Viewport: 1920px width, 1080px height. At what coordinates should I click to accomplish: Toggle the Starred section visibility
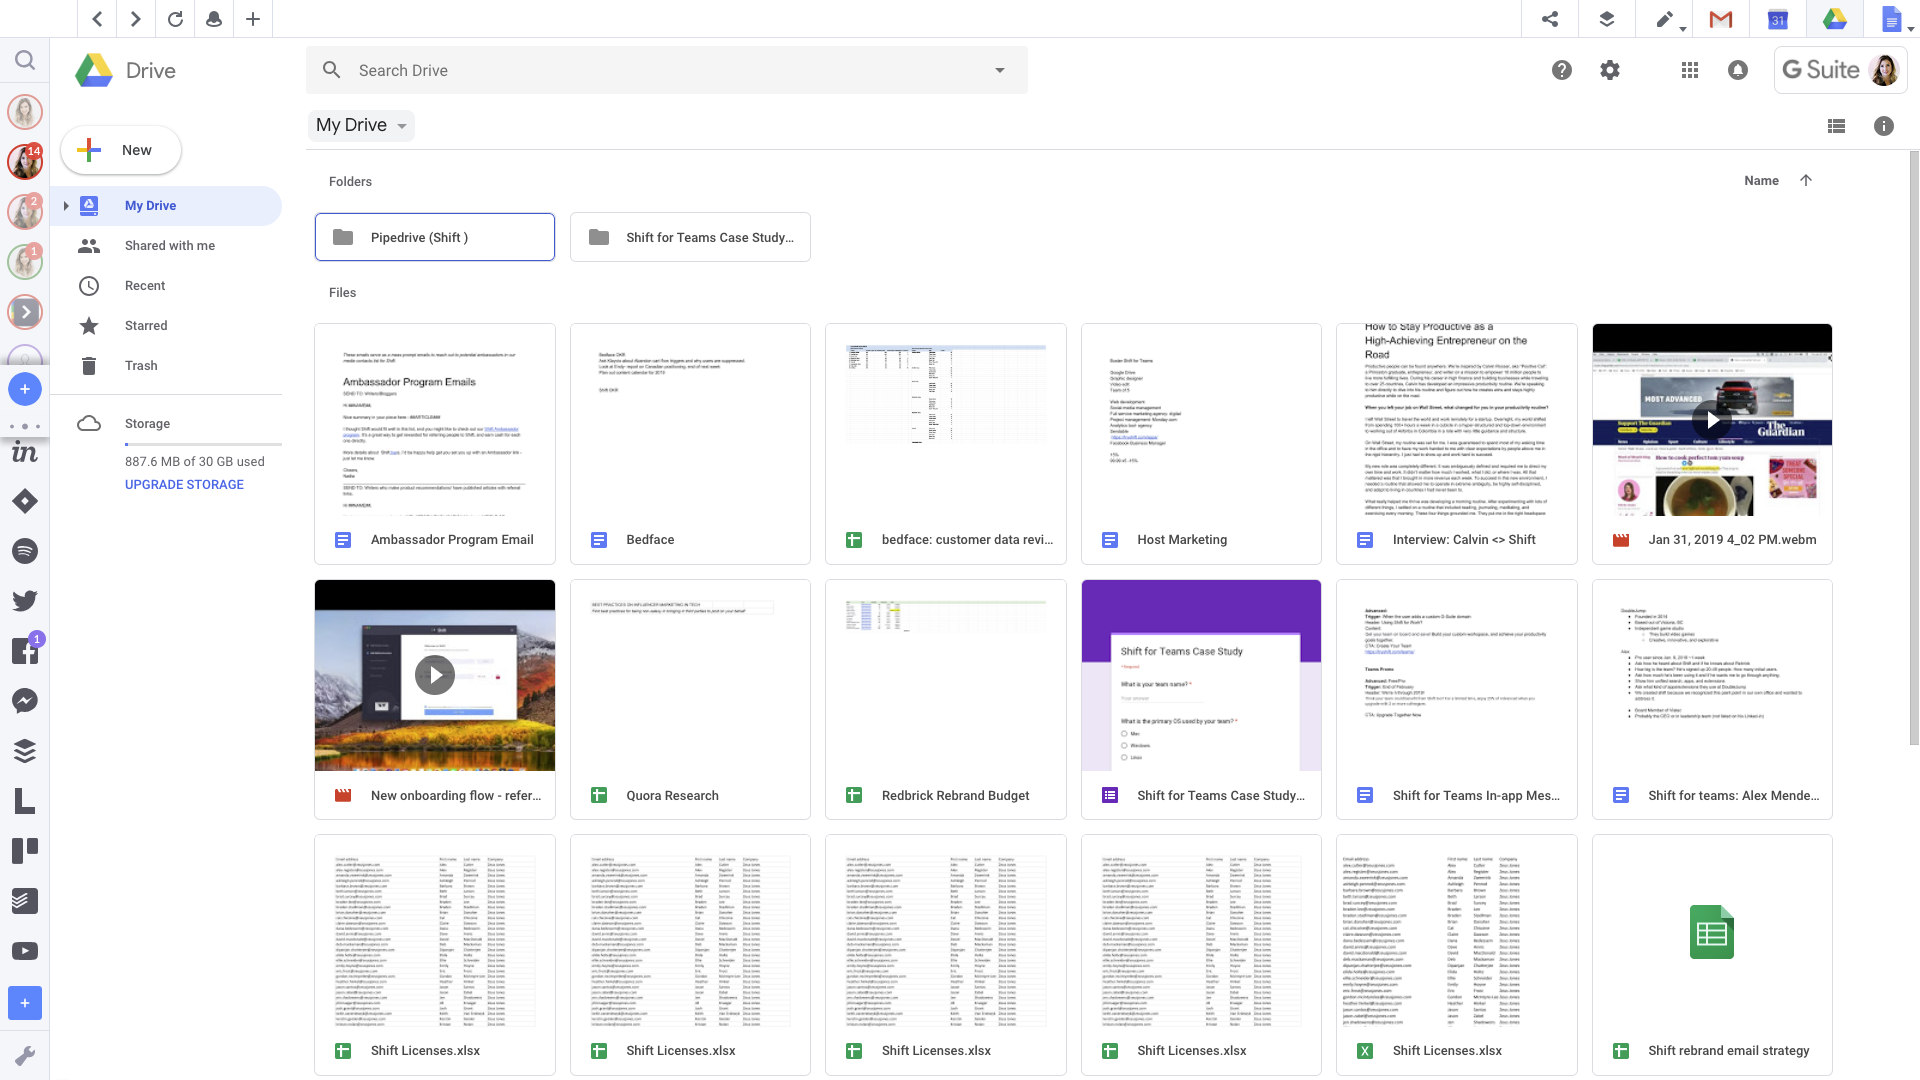coord(146,324)
